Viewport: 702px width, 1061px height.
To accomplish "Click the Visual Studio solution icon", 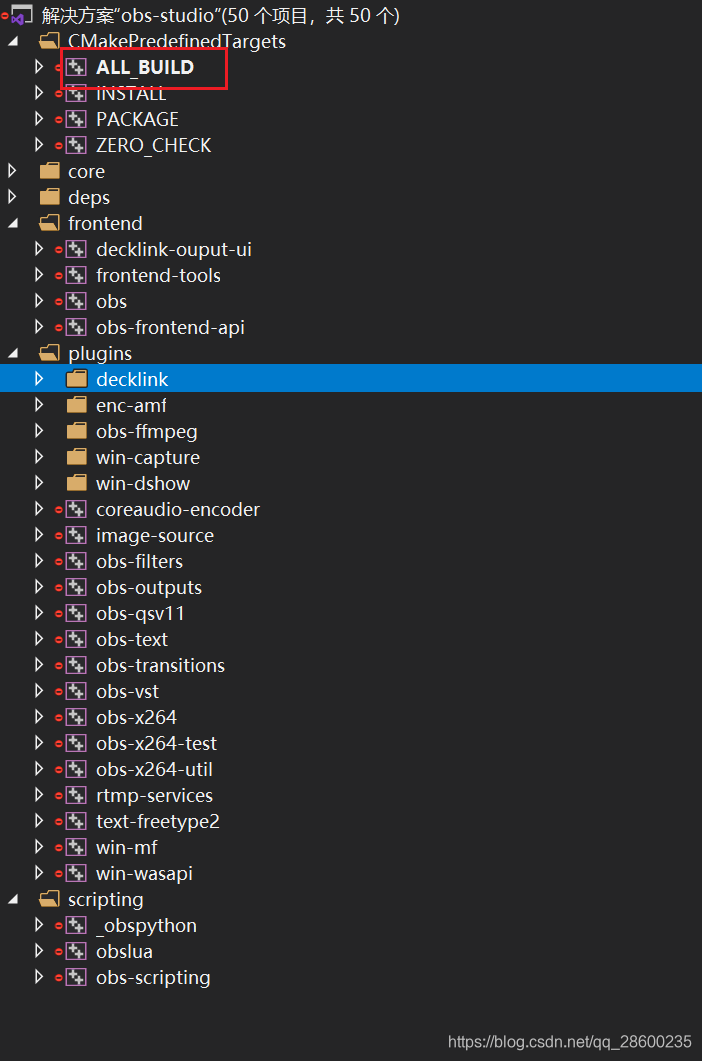I will [20, 16].
